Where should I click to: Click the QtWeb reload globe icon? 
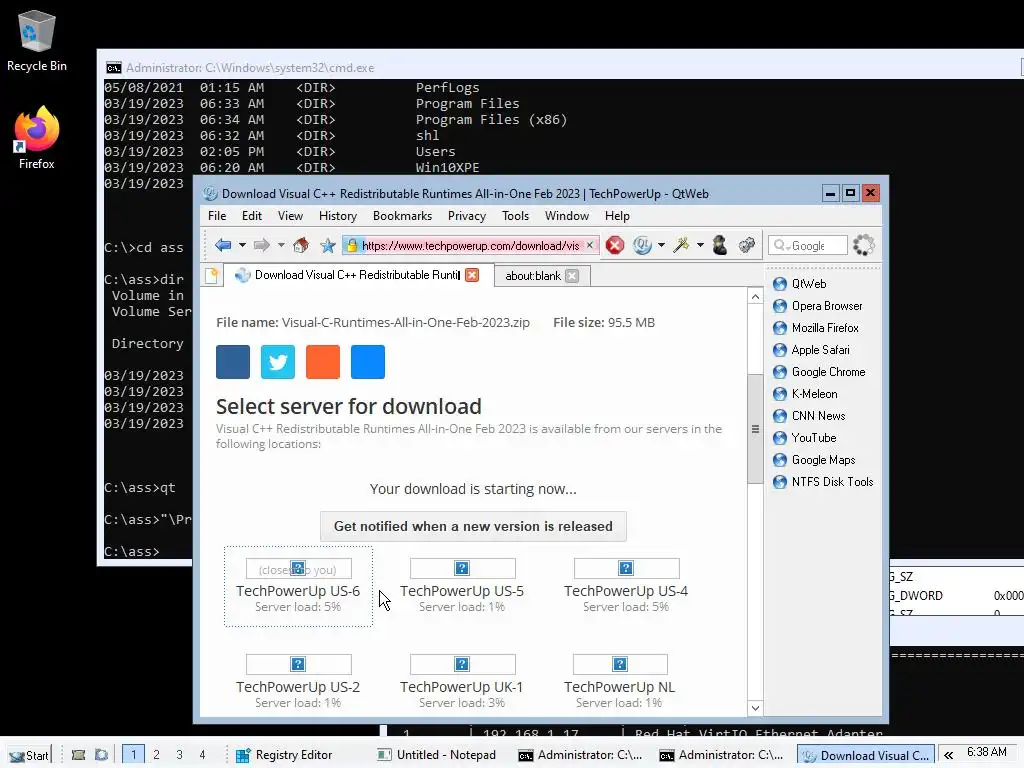[642, 246]
